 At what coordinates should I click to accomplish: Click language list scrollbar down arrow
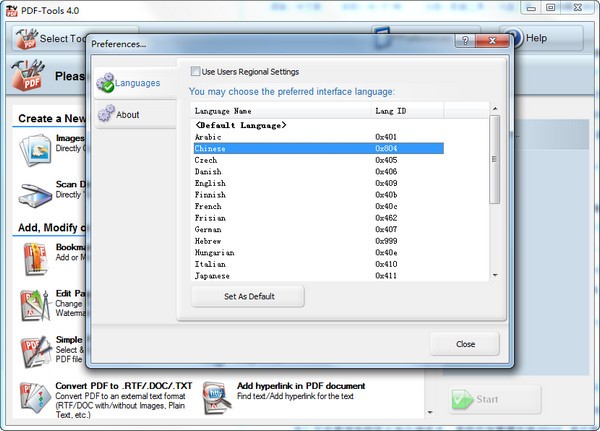click(495, 275)
